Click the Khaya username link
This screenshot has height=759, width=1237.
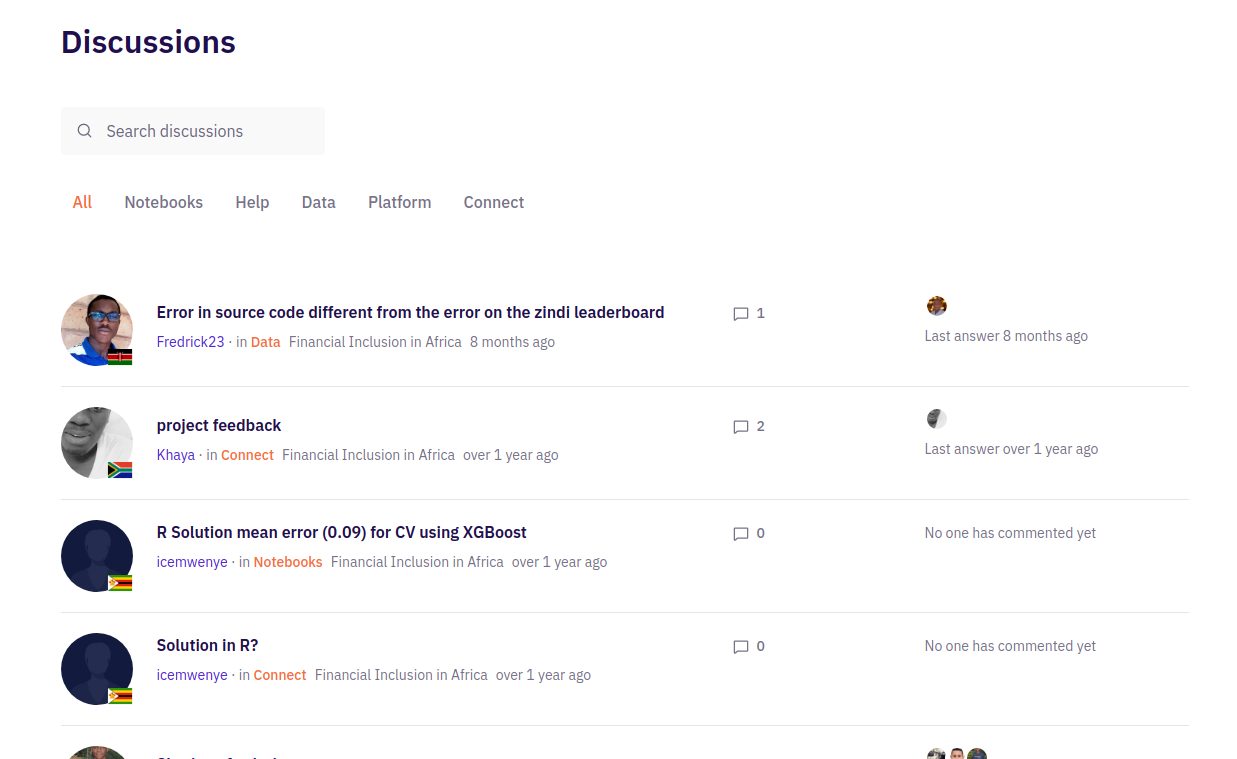click(176, 455)
